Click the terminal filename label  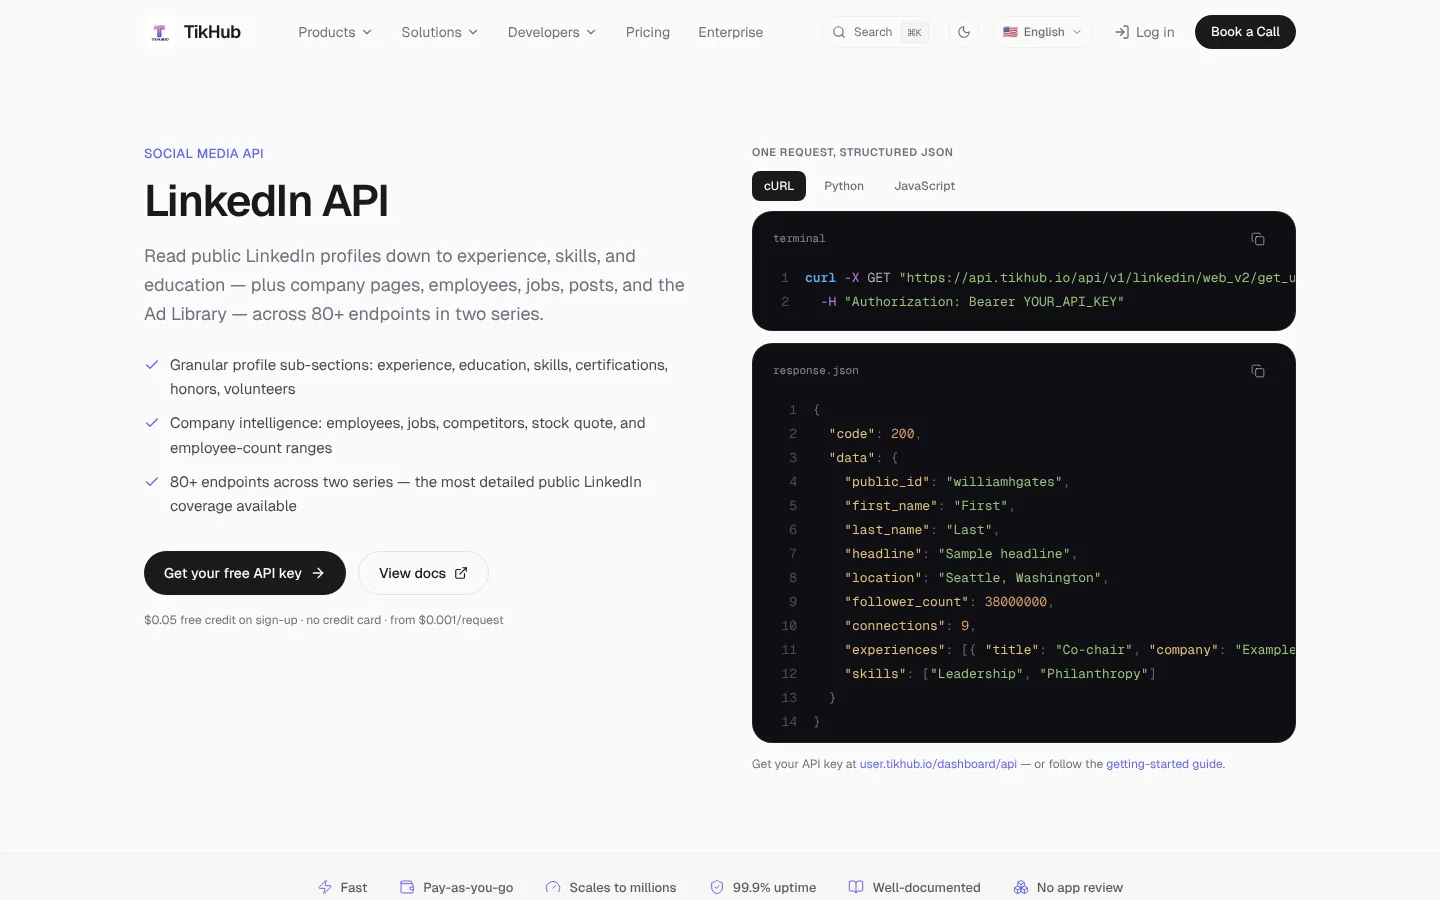click(x=799, y=239)
